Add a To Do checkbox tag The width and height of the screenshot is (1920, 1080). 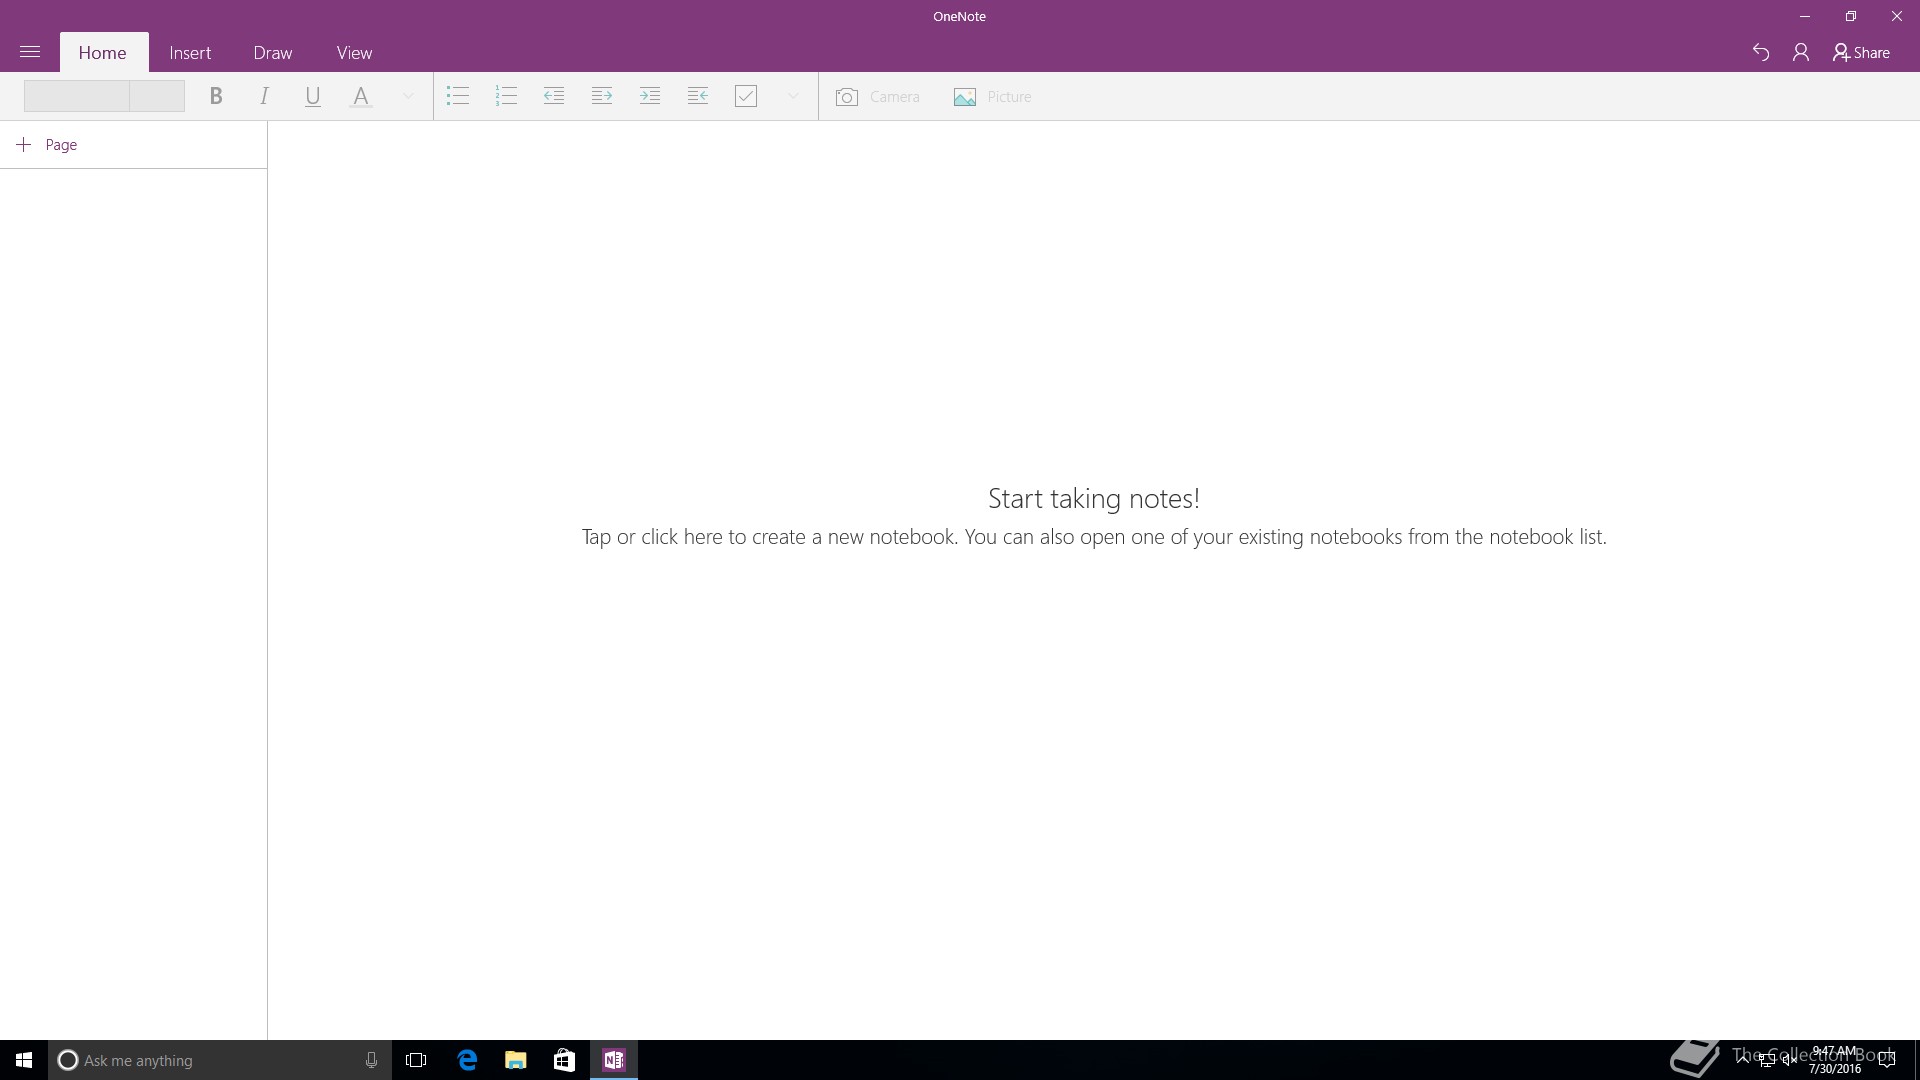pyautogui.click(x=746, y=96)
